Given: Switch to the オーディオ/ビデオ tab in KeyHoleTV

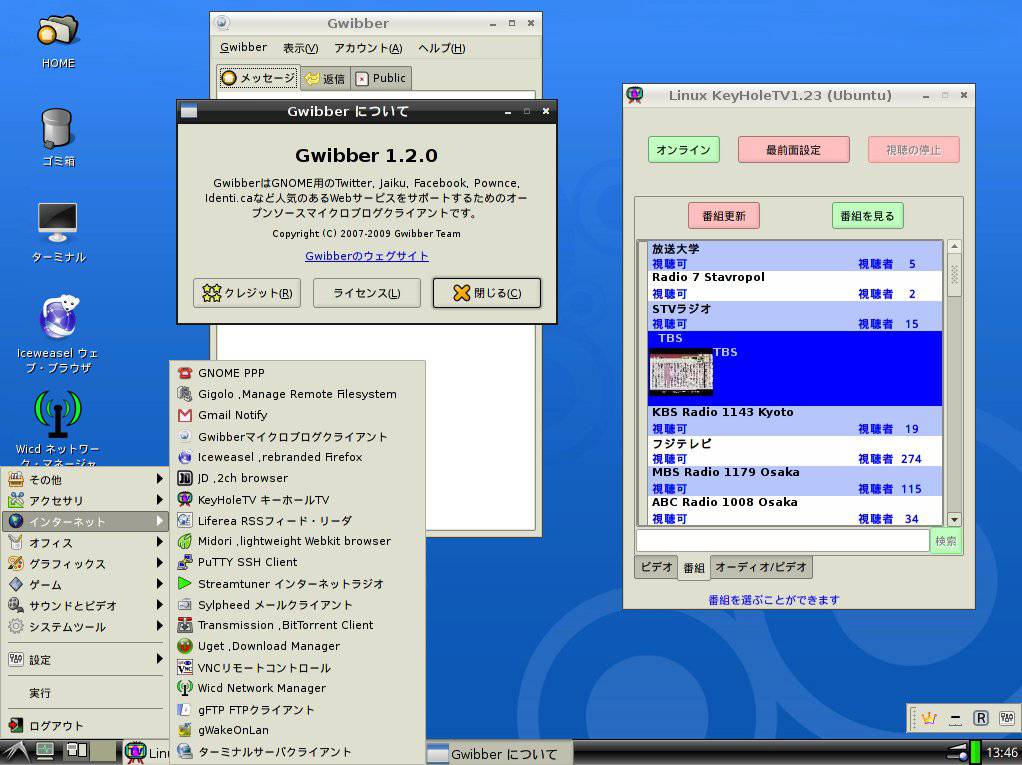Looking at the screenshot, I should point(761,567).
